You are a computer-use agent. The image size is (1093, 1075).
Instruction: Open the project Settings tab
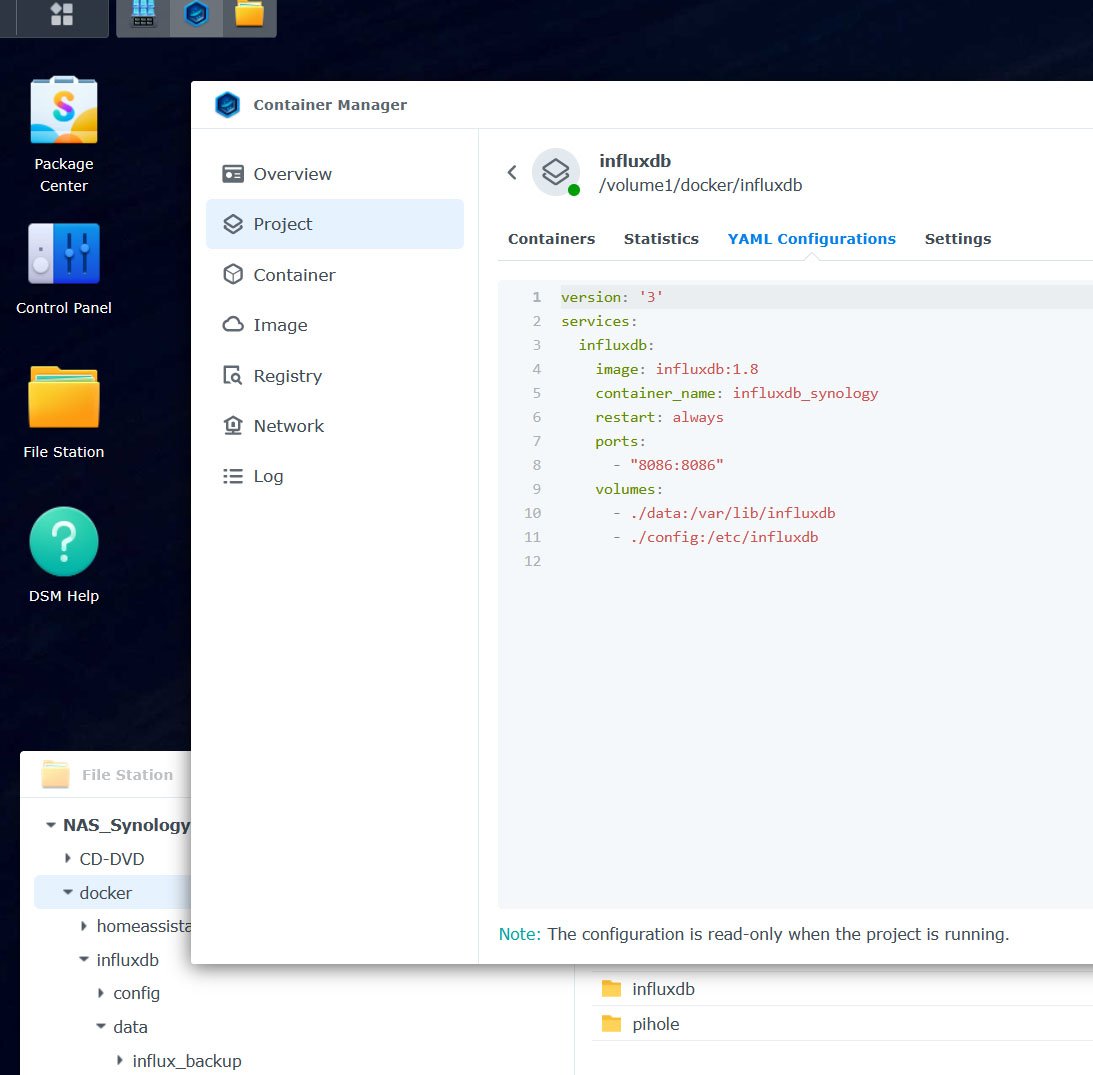(958, 238)
